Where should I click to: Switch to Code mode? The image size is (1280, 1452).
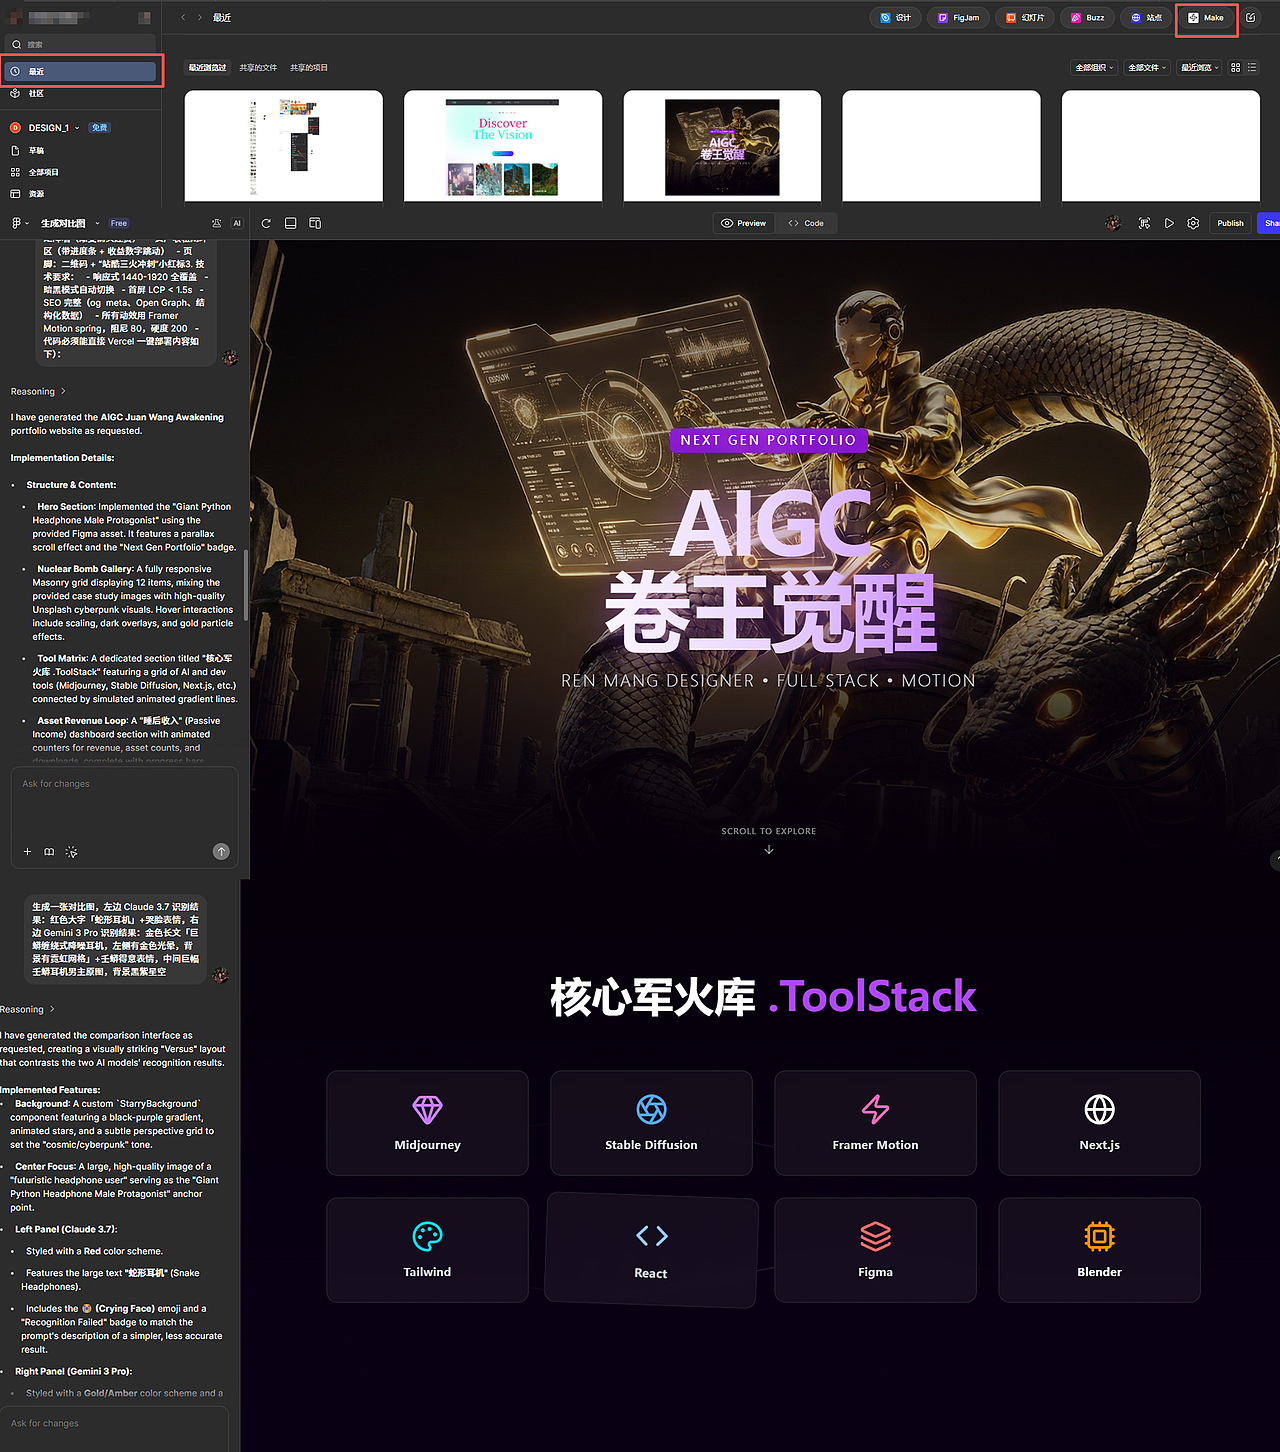pos(806,223)
